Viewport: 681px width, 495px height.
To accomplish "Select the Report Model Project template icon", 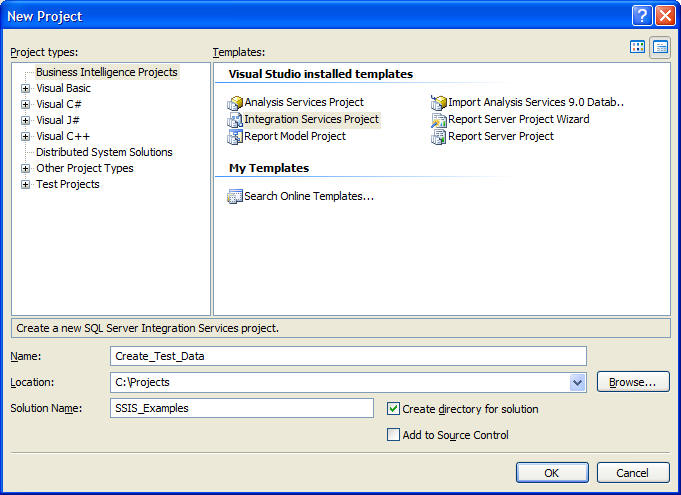I will 235,137.
